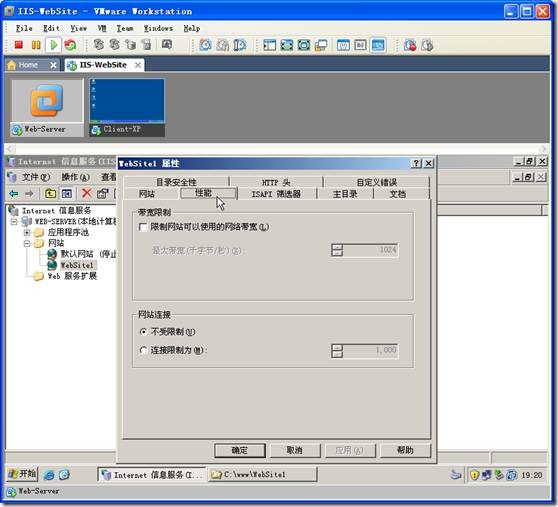Viewport: 558px width, 507px height.
Task: Click the highlighted console view icon
Action: click(378, 45)
